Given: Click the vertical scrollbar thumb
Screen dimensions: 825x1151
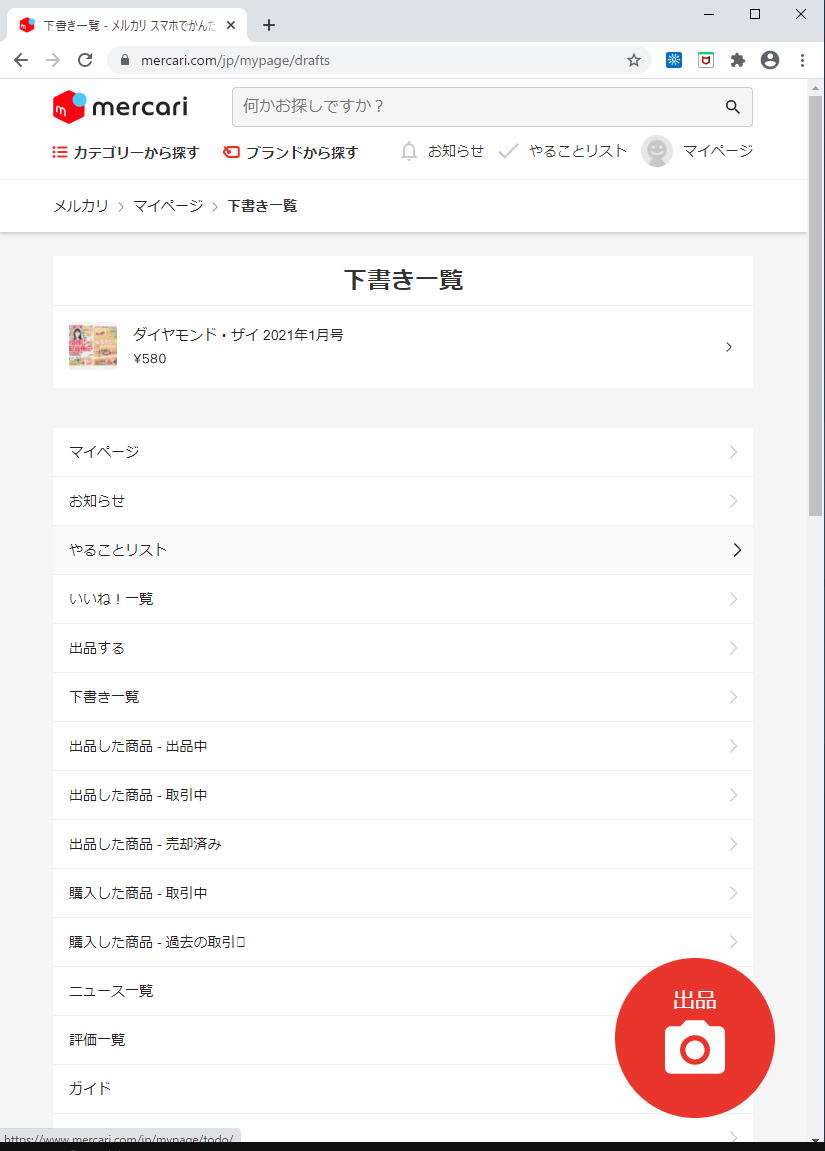Looking at the screenshot, I should pyautogui.click(x=815, y=305).
